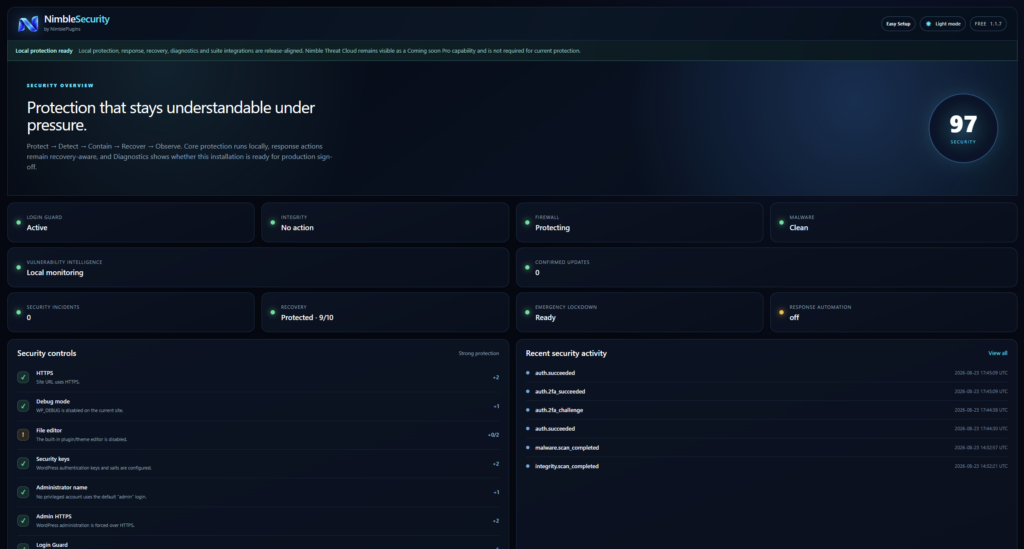Click the Admin HTTPS green check icon
Image resolution: width=1024 pixels, height=549 pixels.
pos(23,521)
